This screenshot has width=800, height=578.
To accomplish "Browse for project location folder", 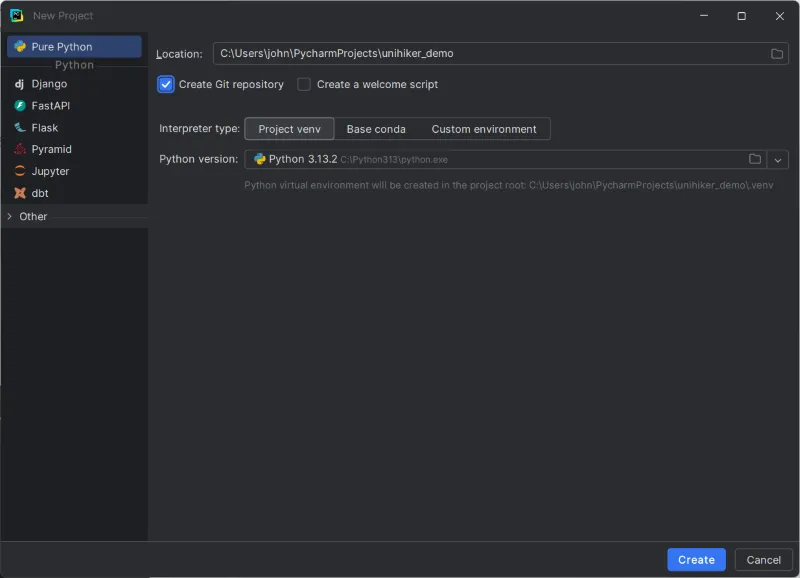I will [777, 54].
